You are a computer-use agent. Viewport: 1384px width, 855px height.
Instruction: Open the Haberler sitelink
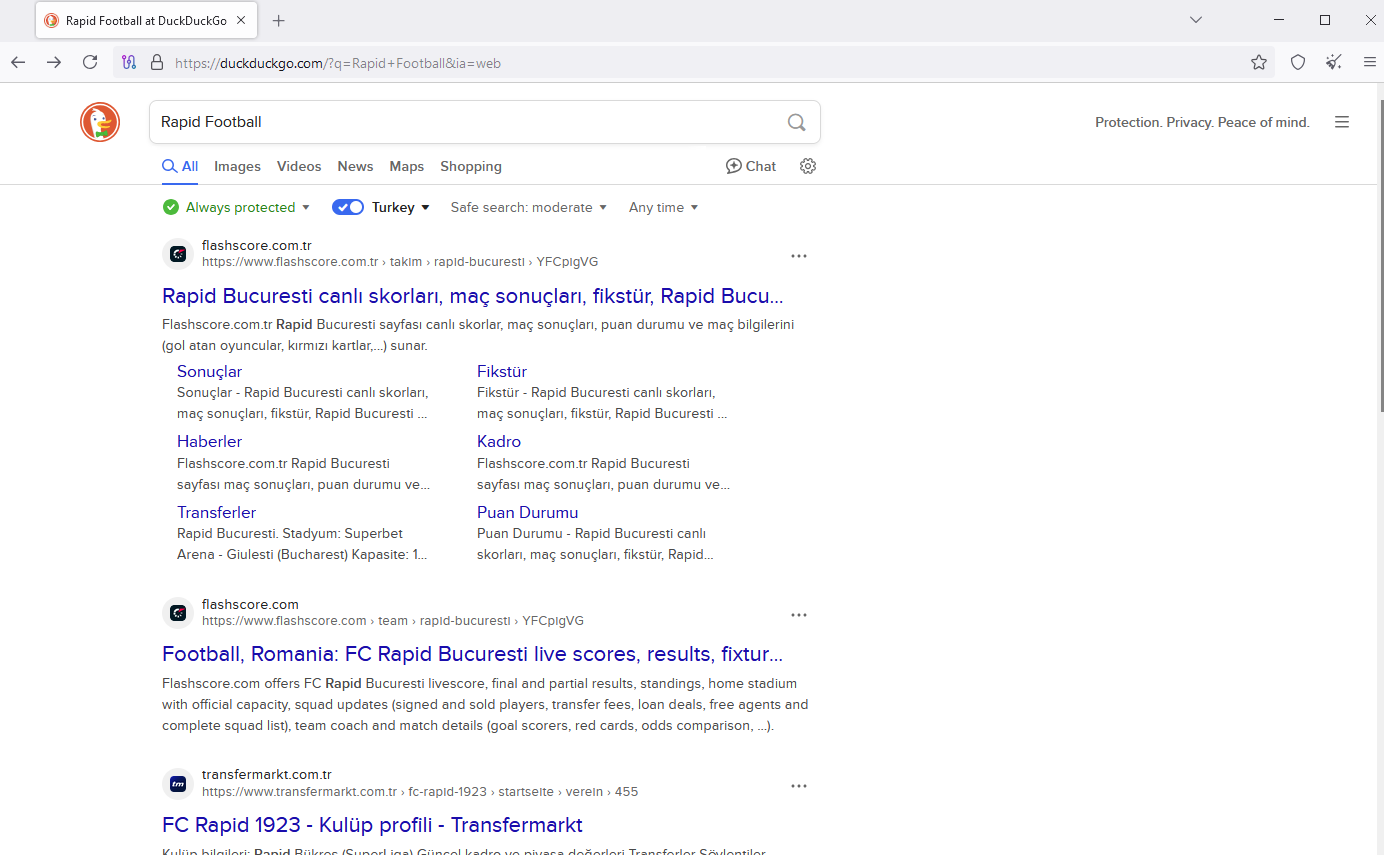point(209,441)
